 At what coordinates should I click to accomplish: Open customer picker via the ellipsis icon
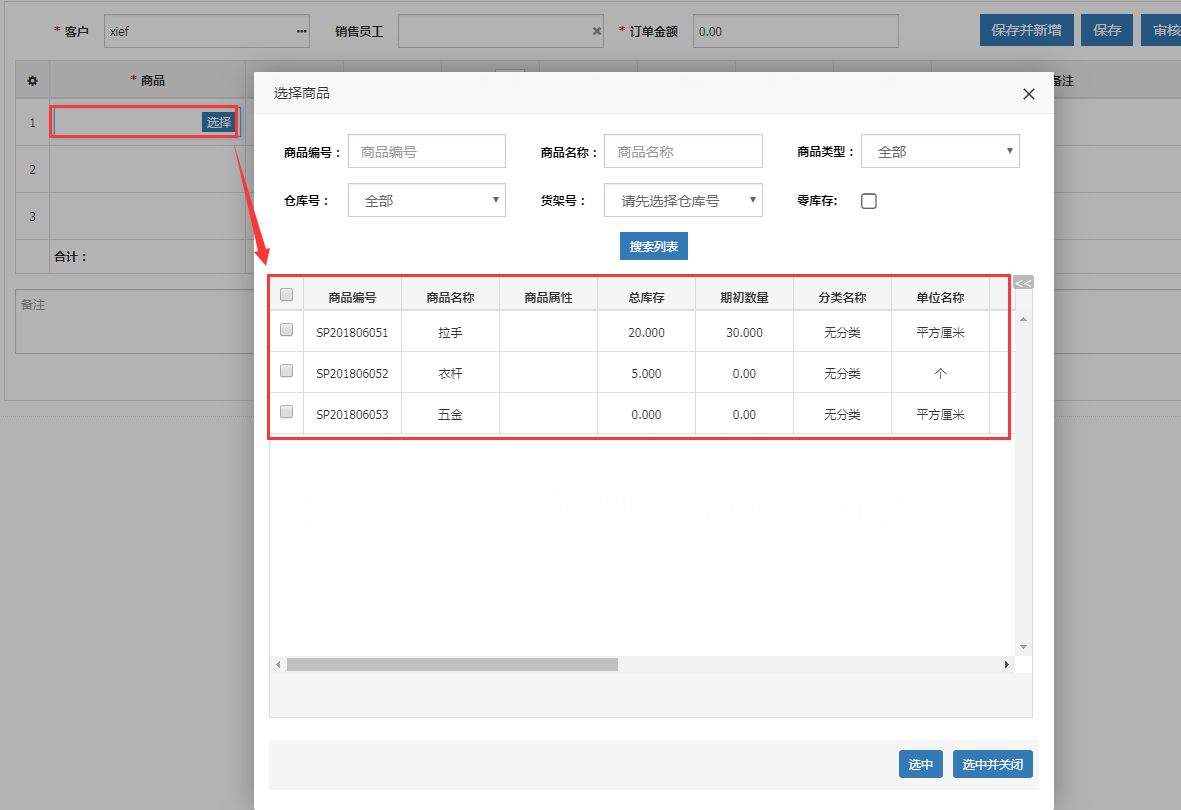(x=301, y=32)
